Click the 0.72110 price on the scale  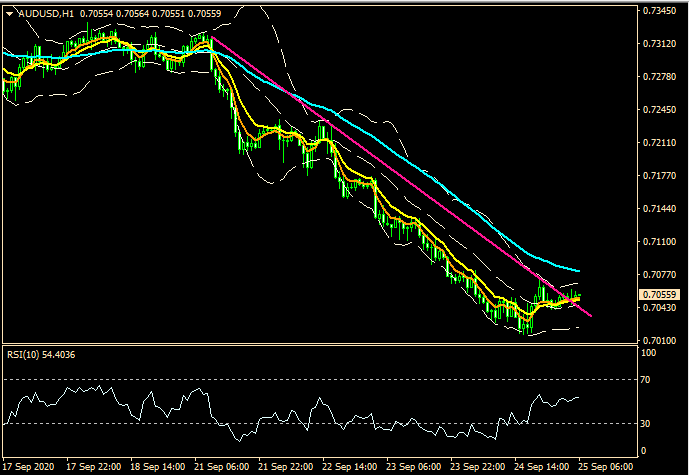(x=660, y=143)
